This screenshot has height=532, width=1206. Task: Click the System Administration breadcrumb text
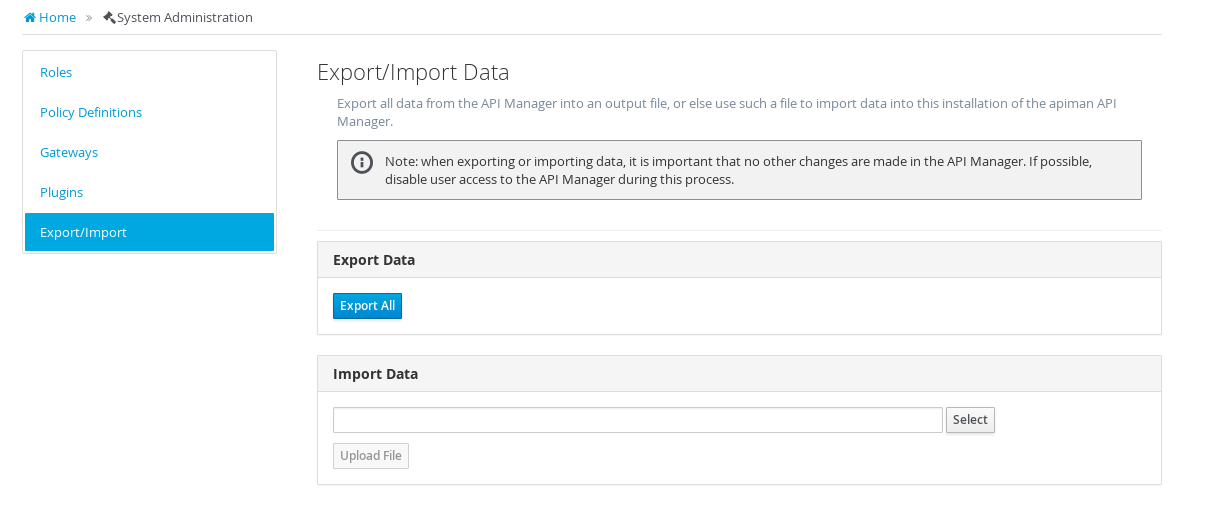[185, 18]
